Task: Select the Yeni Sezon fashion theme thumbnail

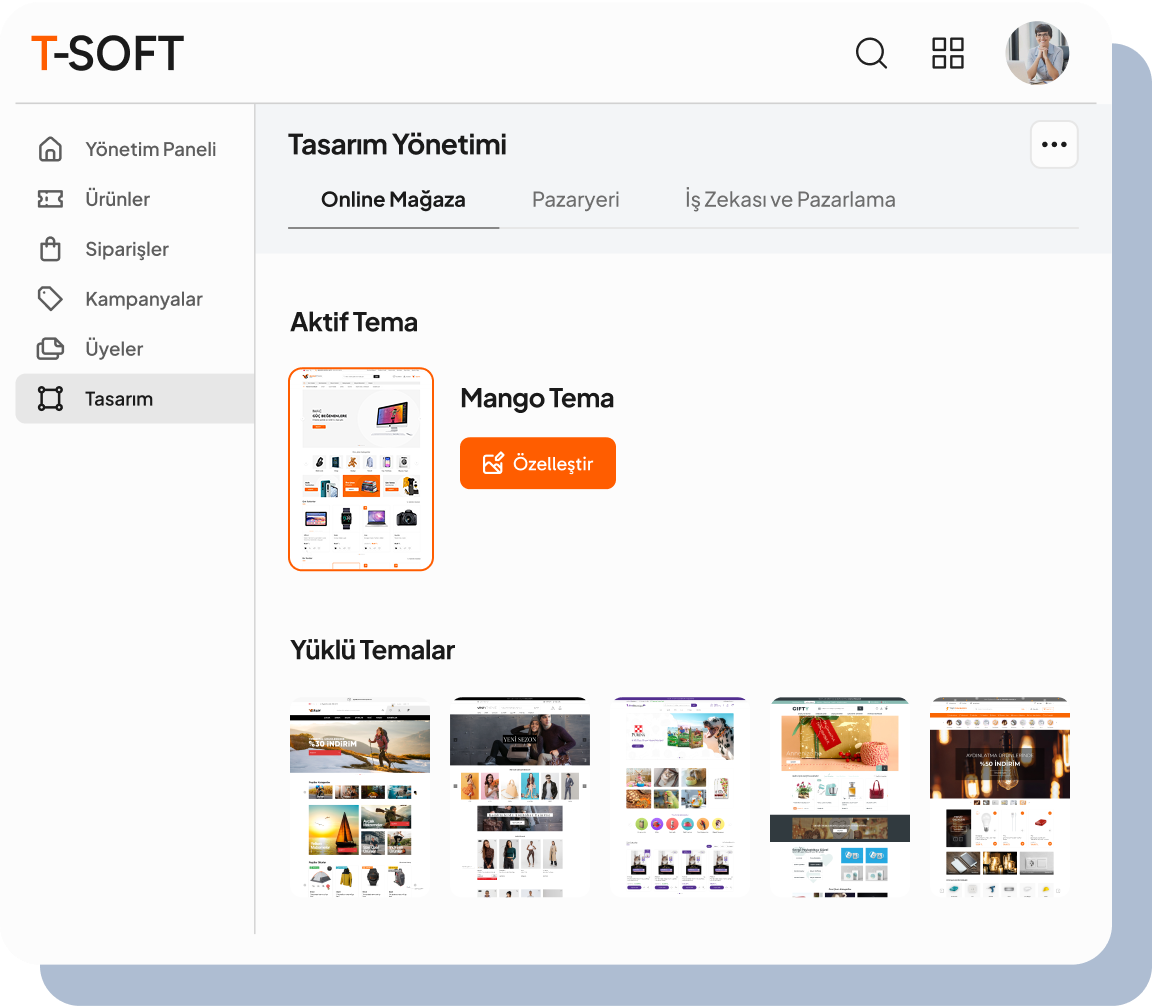Action: (520, 797)
